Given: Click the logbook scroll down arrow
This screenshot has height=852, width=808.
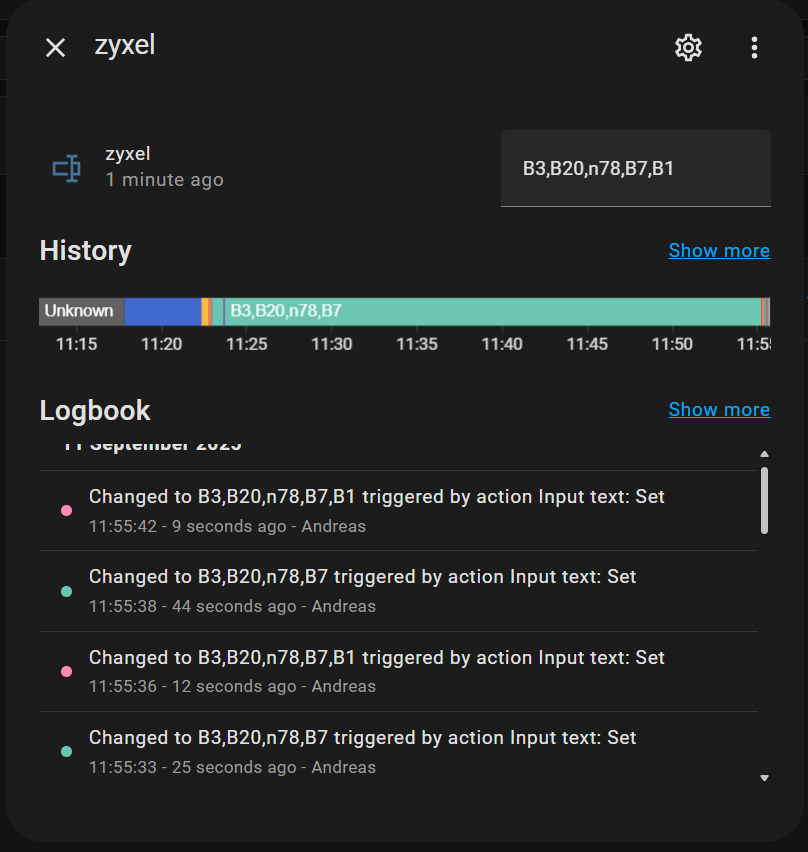Looking at the screenshot, I should [x=765, y=777].
